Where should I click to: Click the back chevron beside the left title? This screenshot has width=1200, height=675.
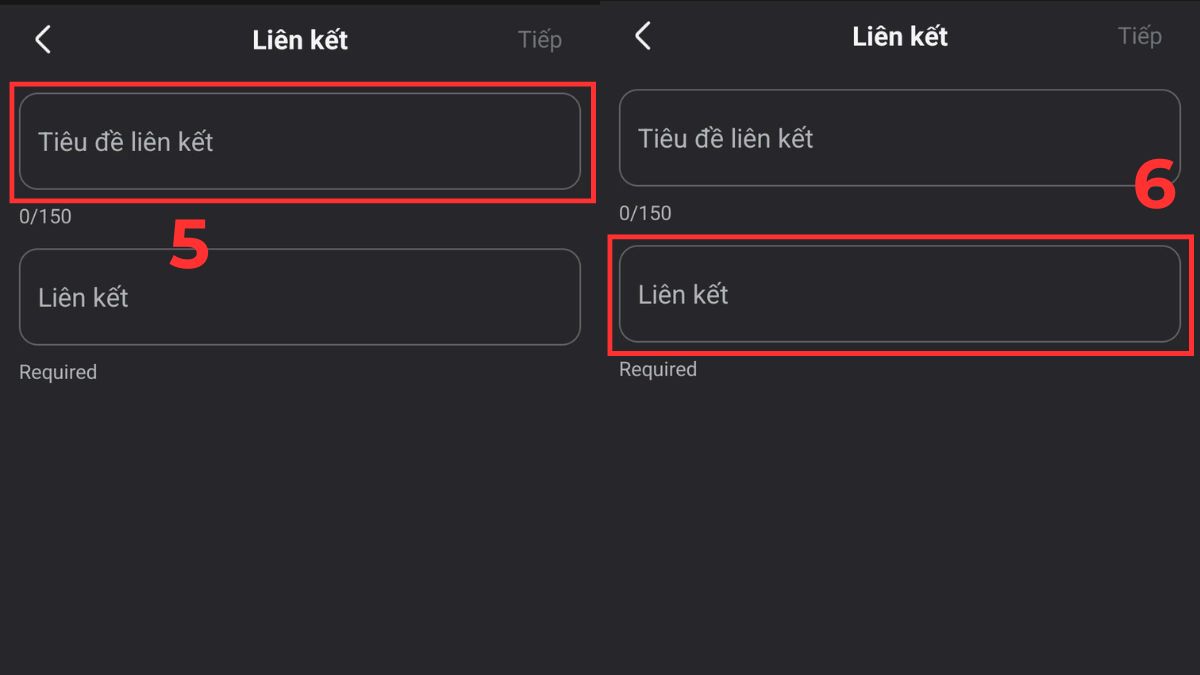click(42, 39)
